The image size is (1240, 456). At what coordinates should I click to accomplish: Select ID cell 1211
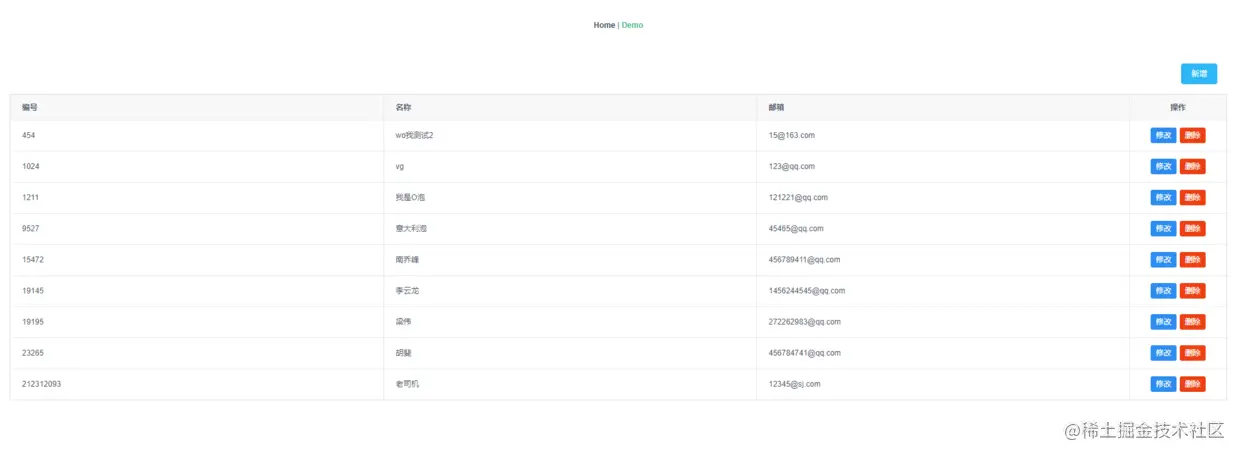197,197
